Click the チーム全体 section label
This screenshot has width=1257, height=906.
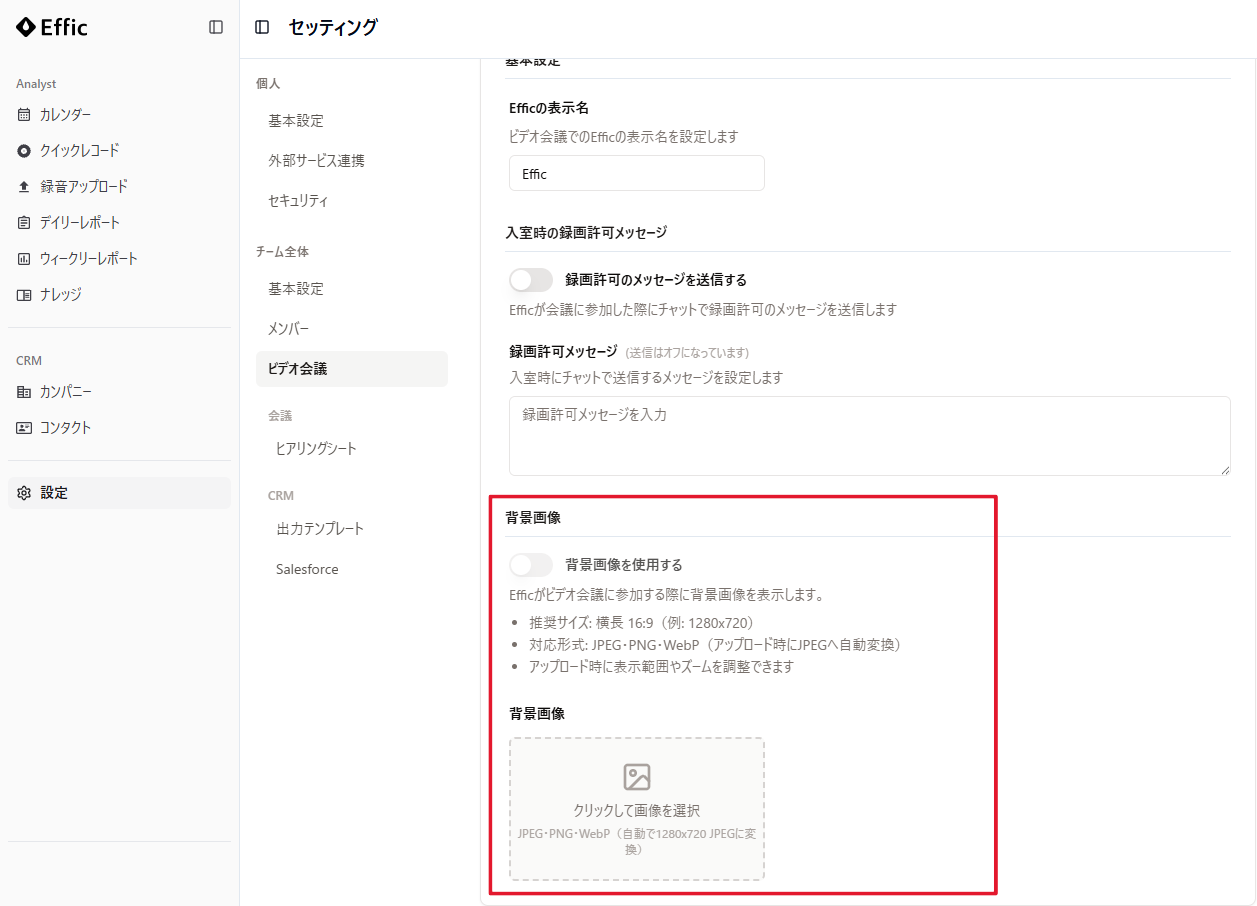282,252
